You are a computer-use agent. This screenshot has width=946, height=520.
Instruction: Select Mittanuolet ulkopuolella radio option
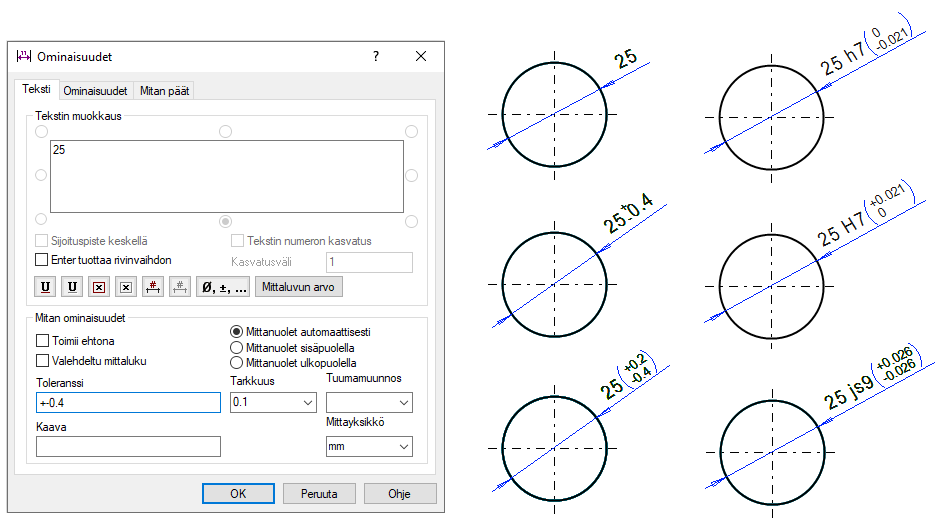click(x=237, y=363)
